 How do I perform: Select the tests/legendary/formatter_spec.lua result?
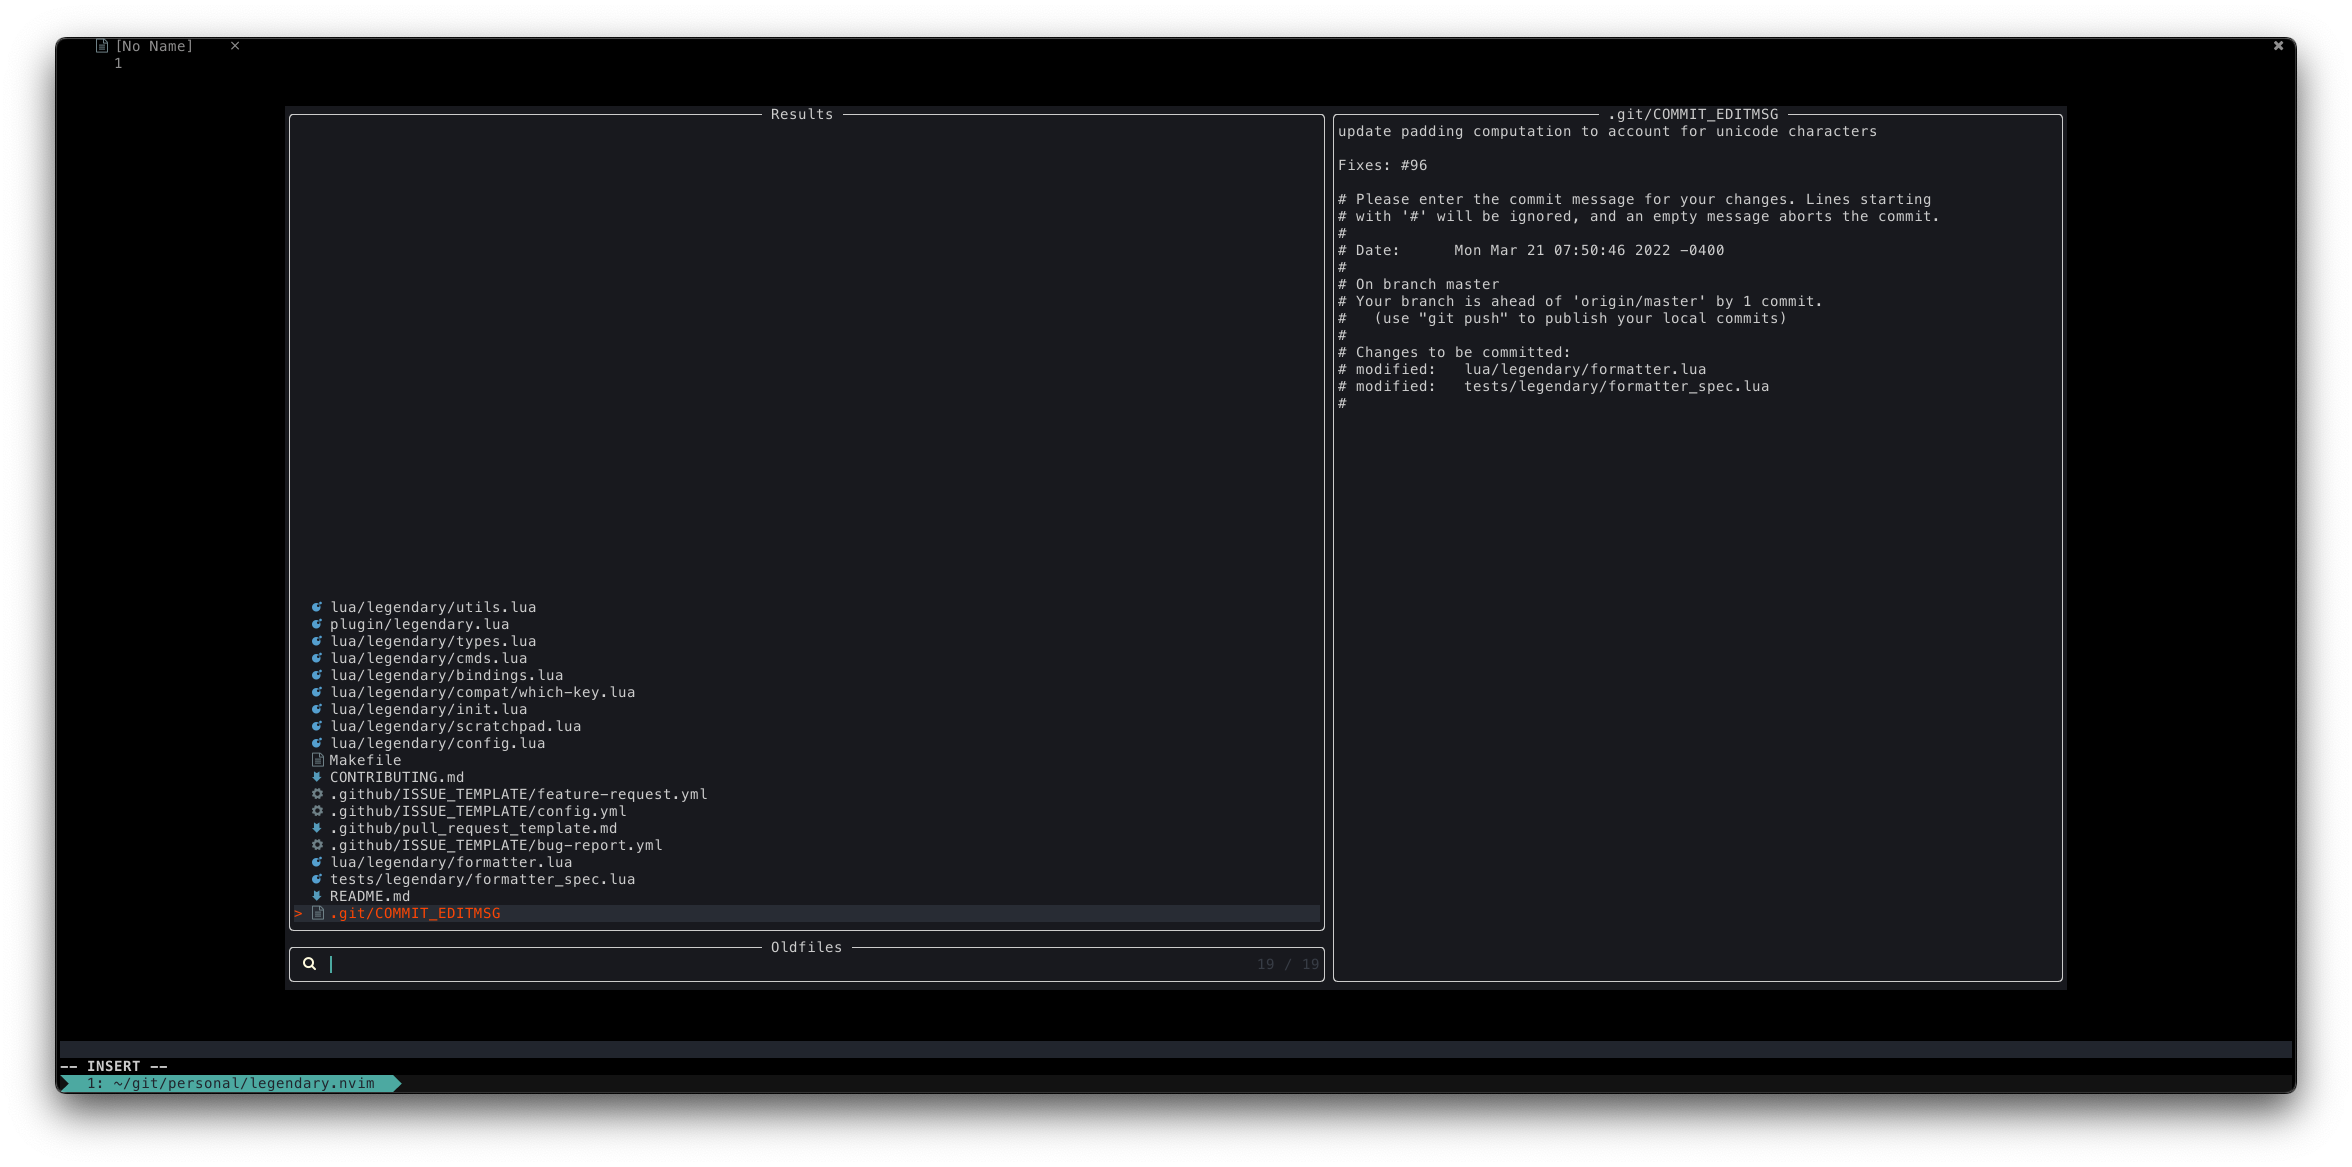[x=482, y=879]
